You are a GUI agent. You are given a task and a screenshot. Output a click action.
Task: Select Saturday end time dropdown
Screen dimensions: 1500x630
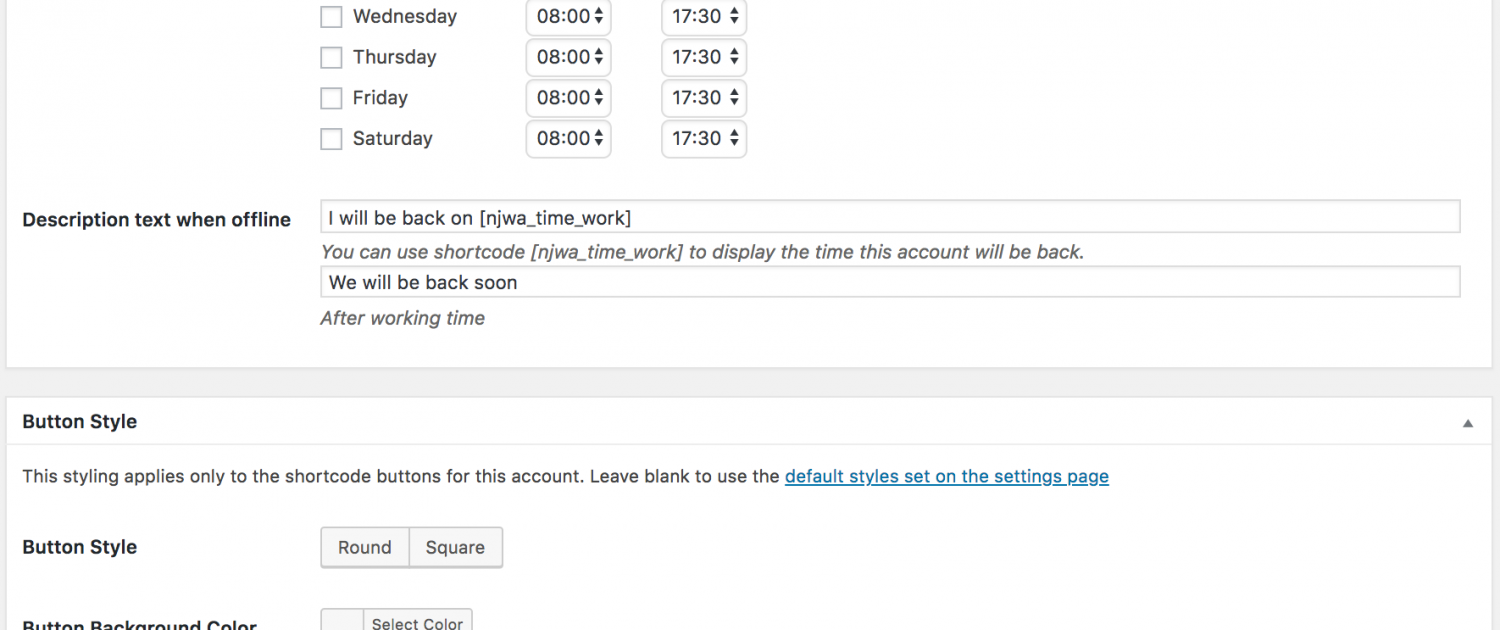[x=704, y=139]
